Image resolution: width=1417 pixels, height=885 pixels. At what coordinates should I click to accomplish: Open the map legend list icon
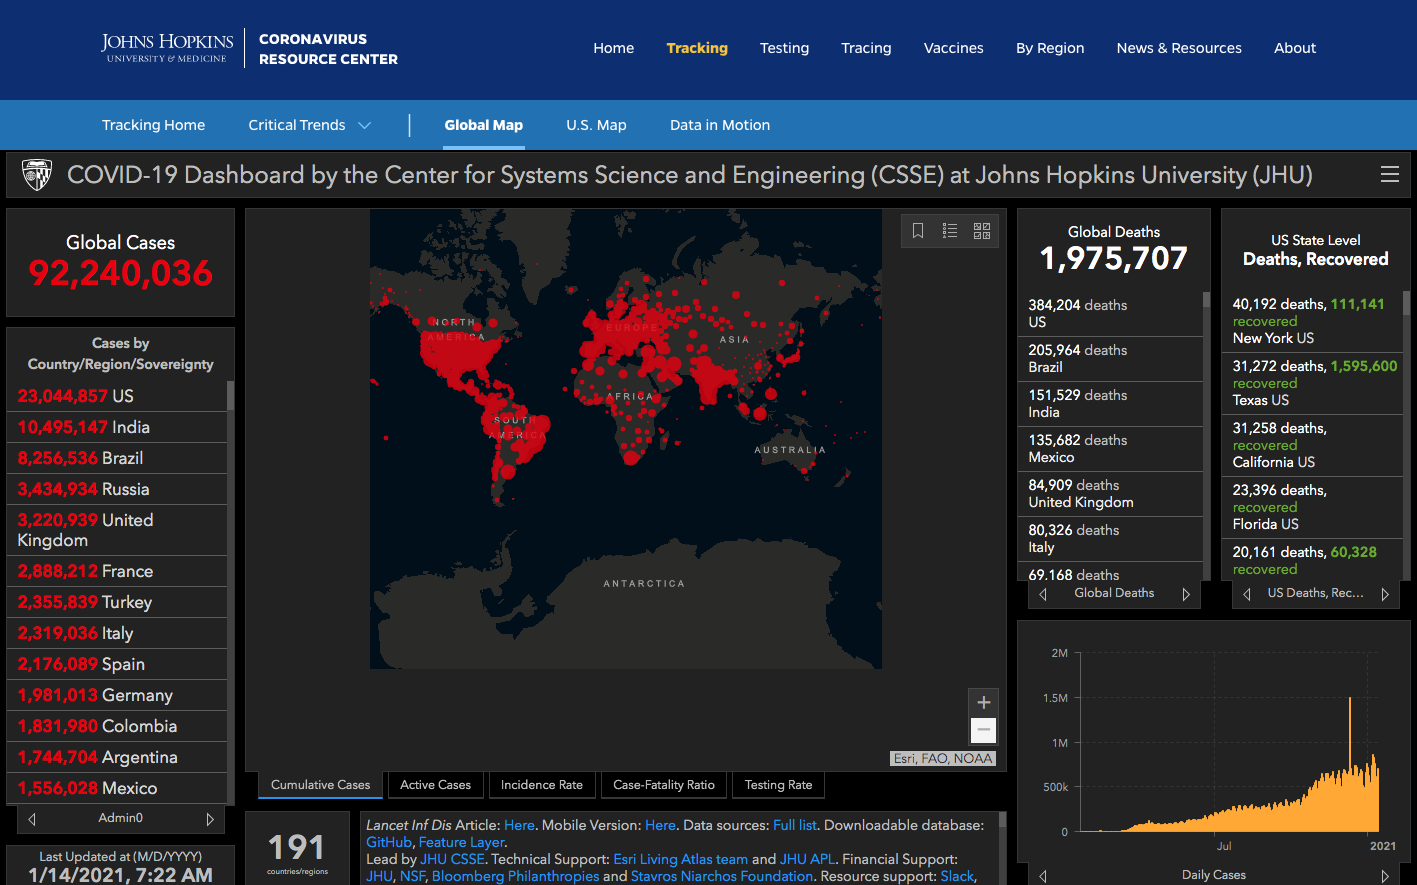tap(950, 231)
